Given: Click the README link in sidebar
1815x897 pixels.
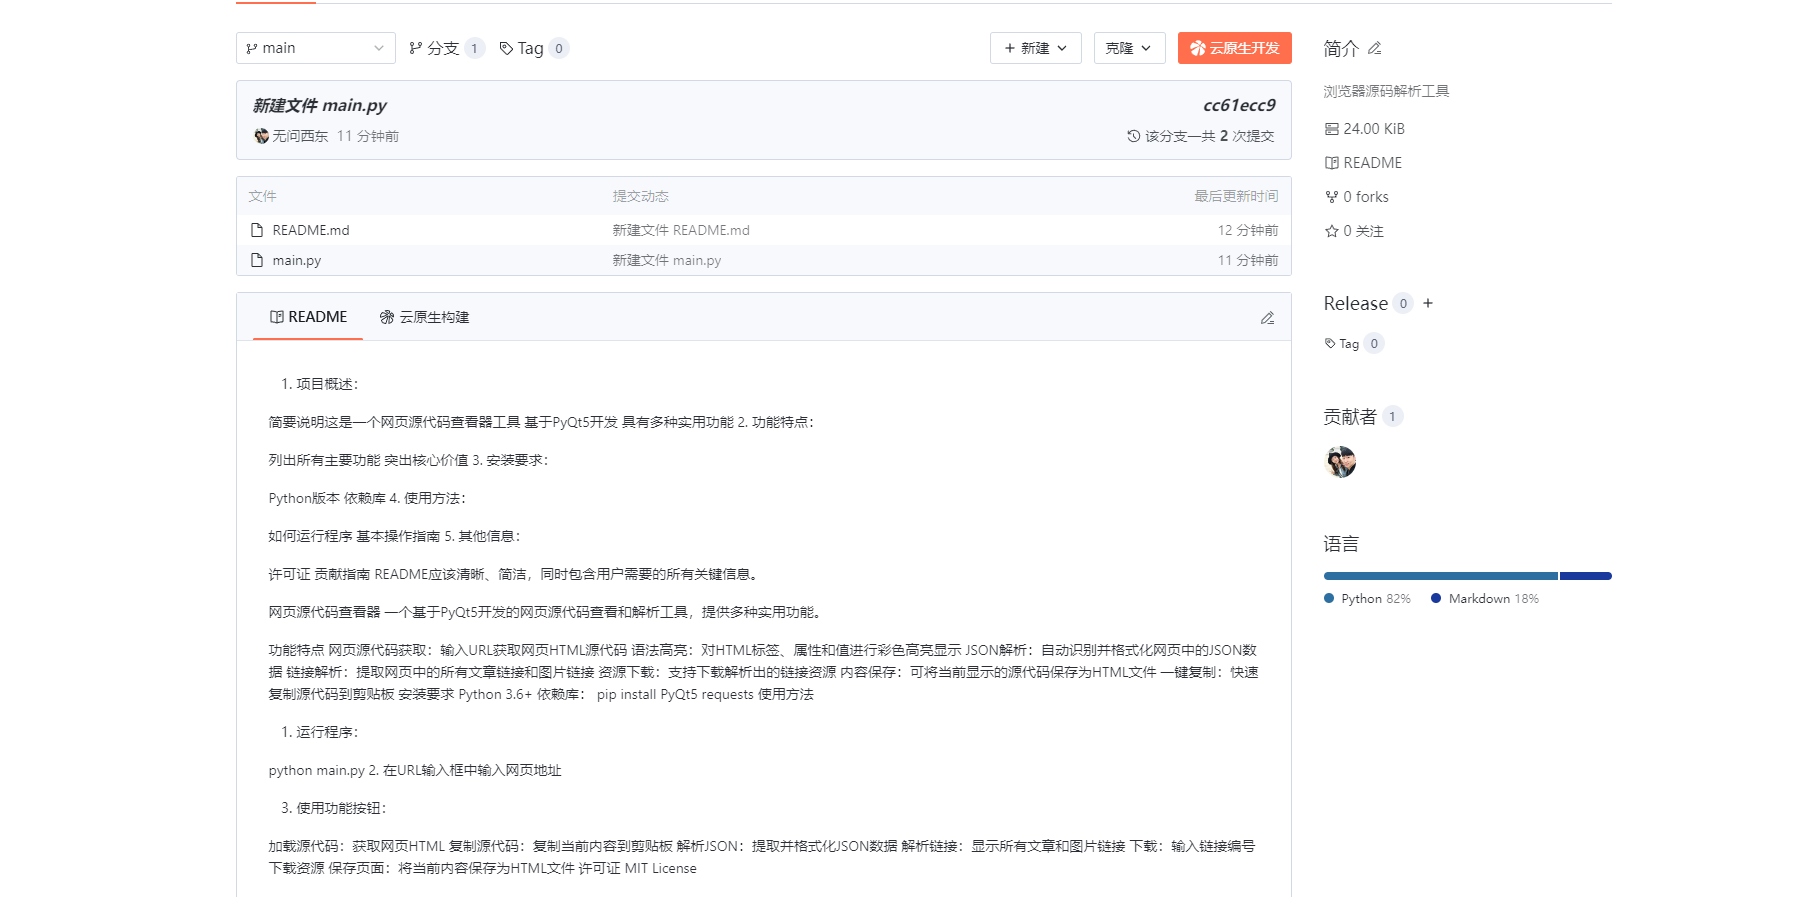Looking at the screenshot, I should point(1363,163).
